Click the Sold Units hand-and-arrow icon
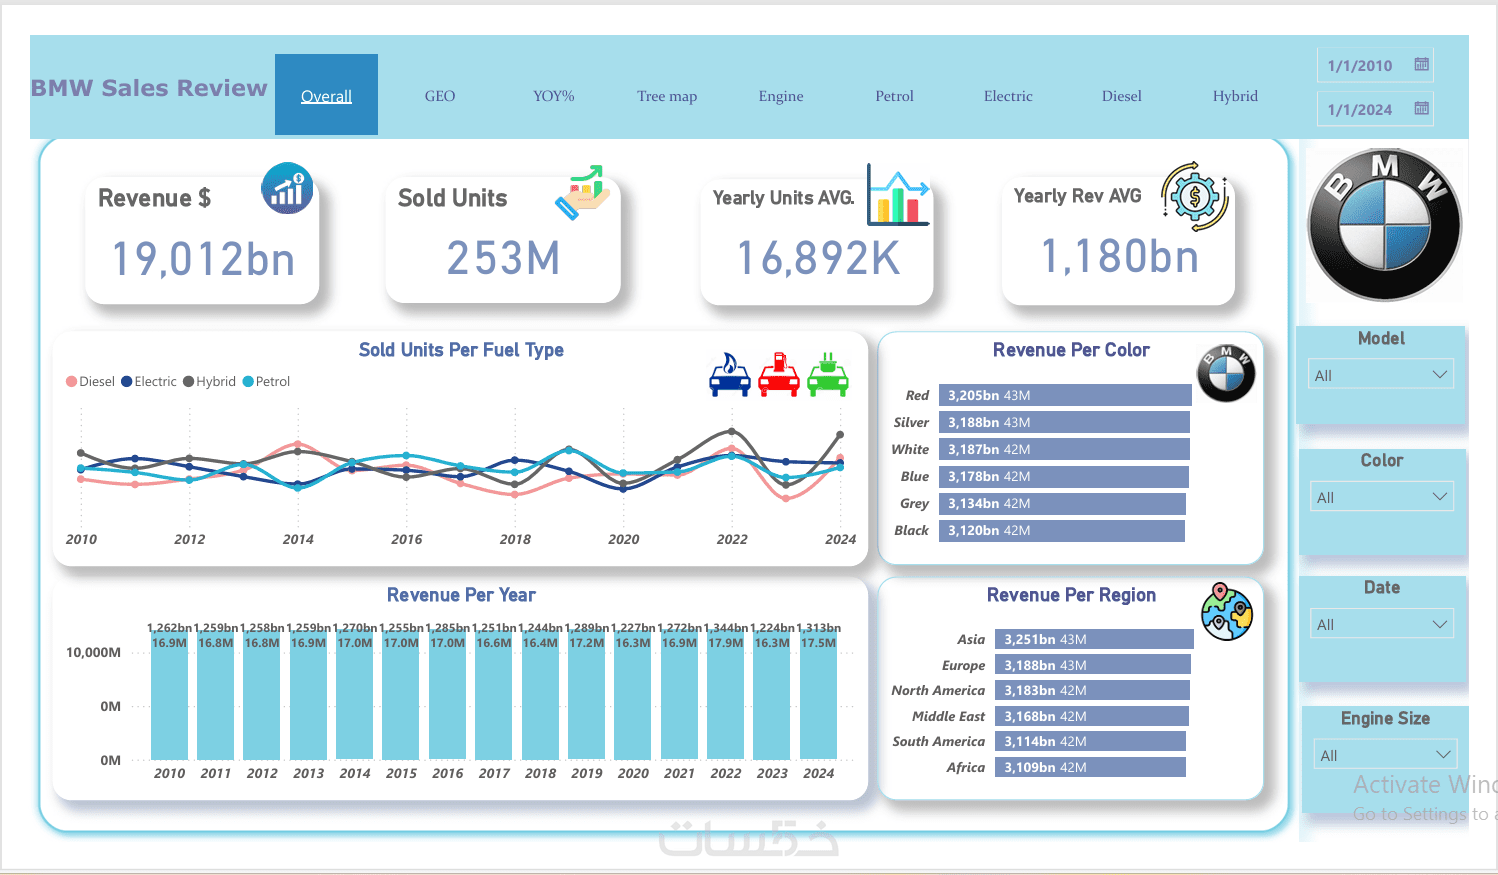Image resolution: width=1498 pixels, height=875 pixels. [x=583, y=192]
